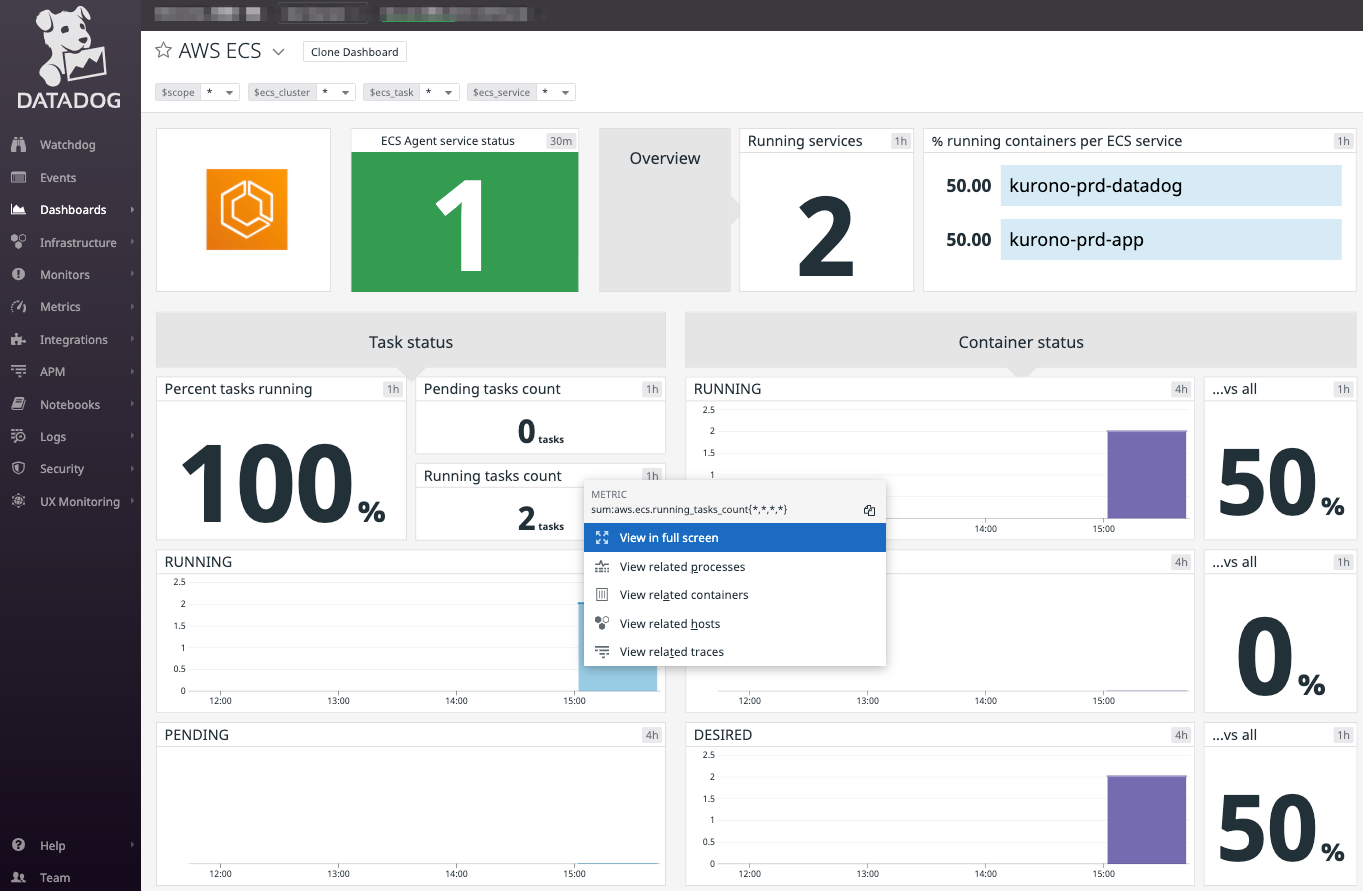This screenshot has width=1363, height=891.
Task: Star the AWS ECS dashboard
Action: (x=163, y=51)
